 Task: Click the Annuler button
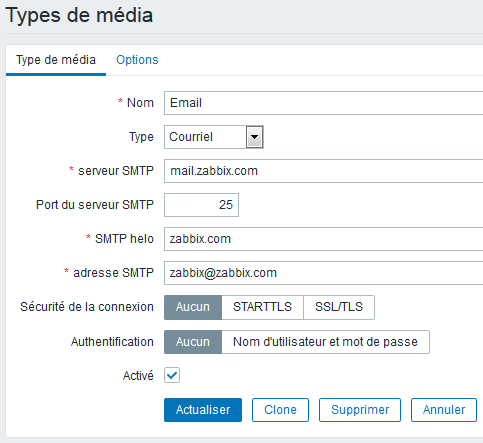444,410
